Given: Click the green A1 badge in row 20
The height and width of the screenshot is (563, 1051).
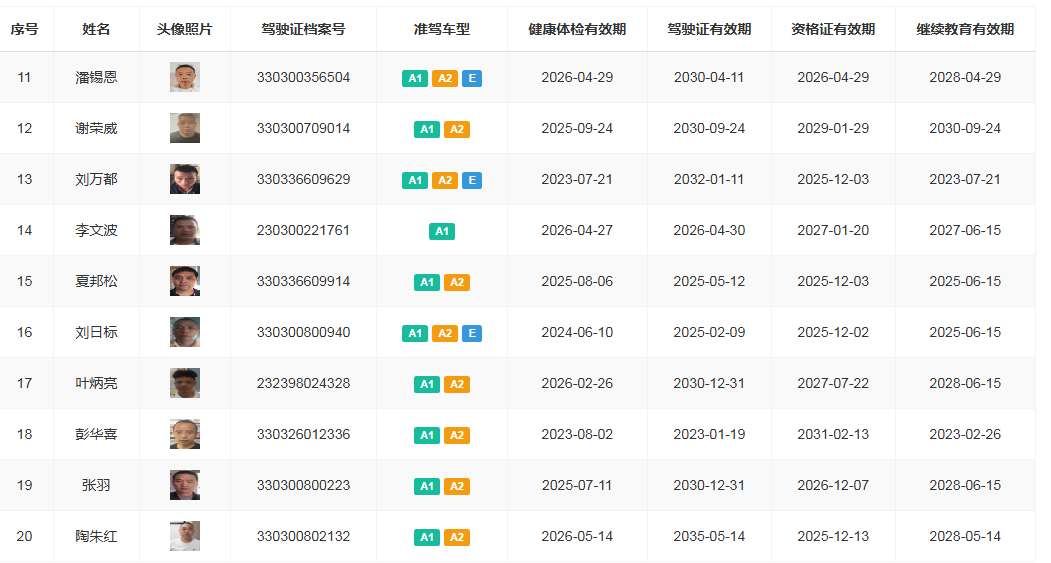Looking at the screenshot, I should [427, 537].
